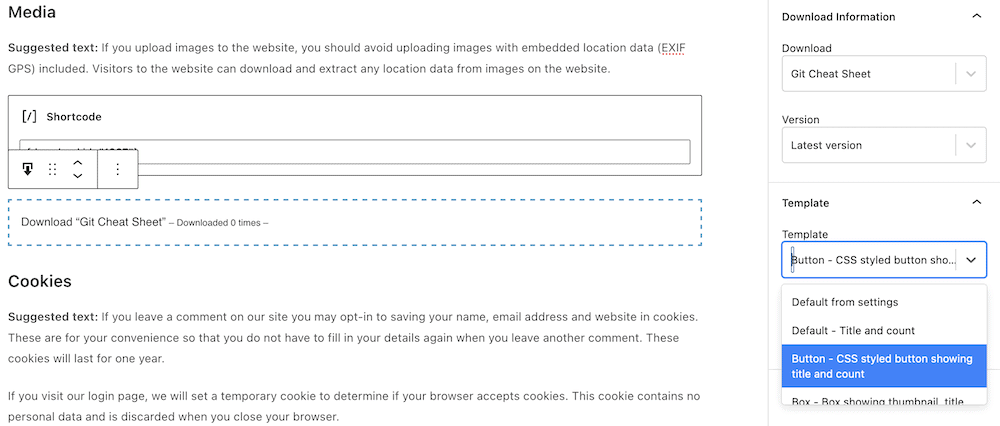Move the block up
1000x426 pixels.
(78, 162)
